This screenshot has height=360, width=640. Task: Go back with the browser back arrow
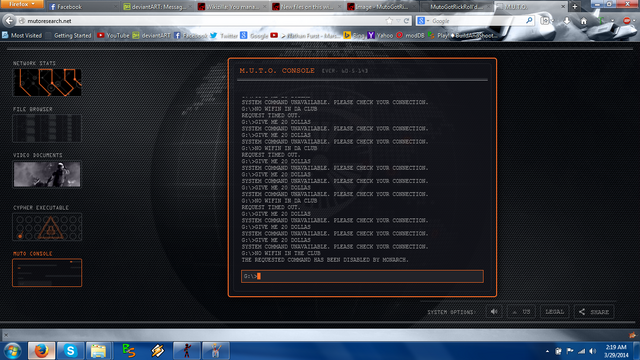pos(9,20)
